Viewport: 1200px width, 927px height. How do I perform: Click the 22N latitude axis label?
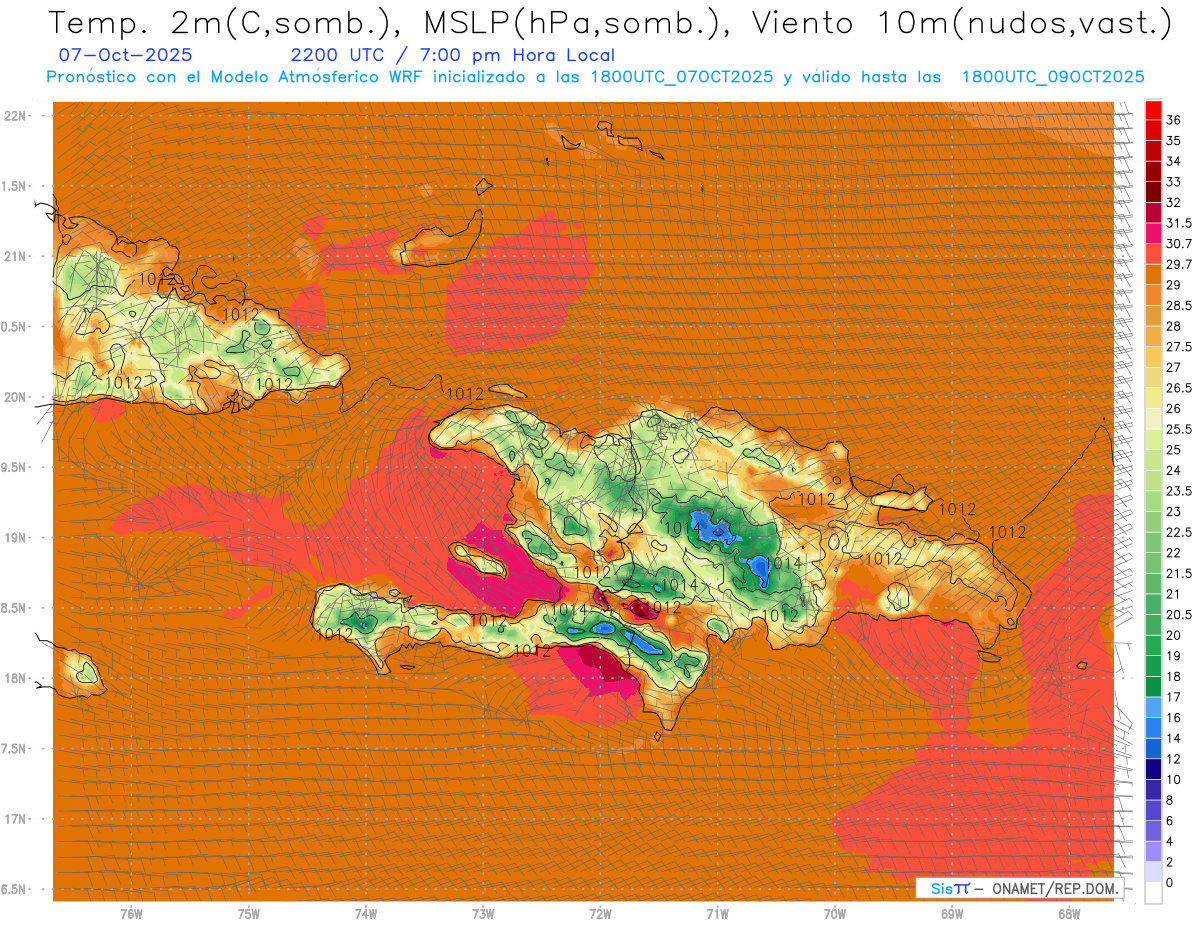click(x=16, y=116)
